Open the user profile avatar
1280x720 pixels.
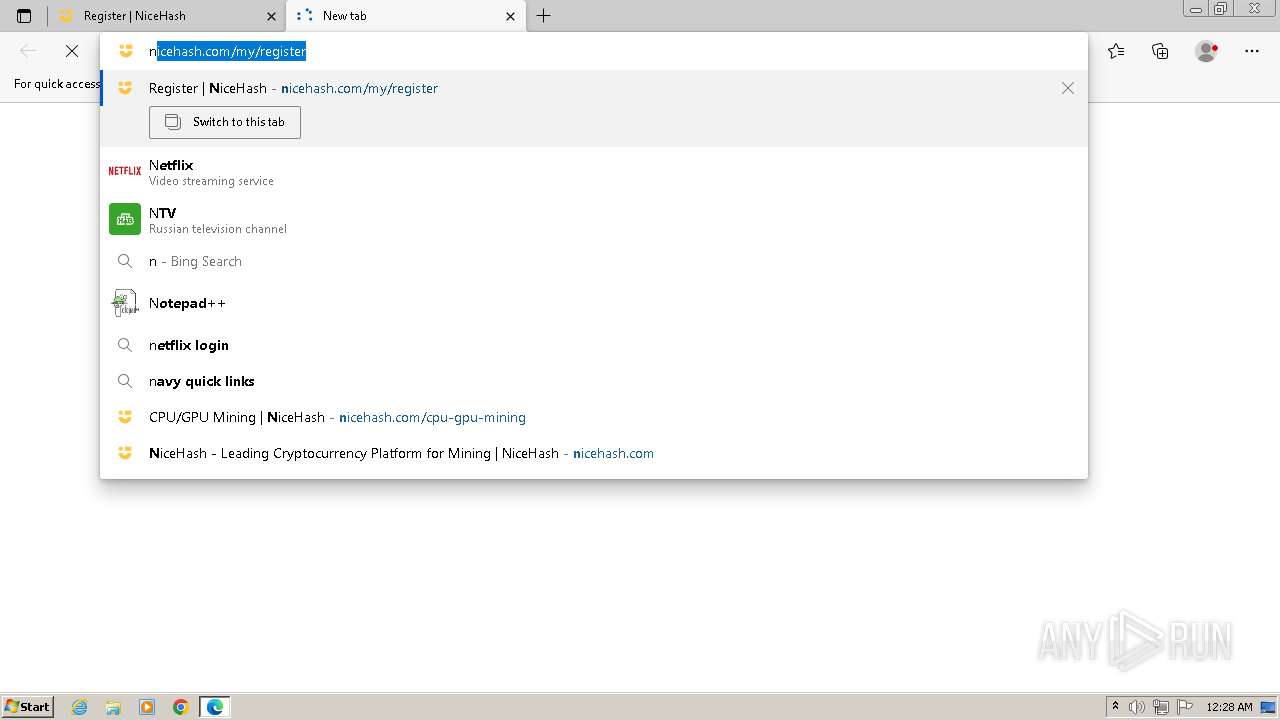pyautogui.click(x=1207, y=51)
